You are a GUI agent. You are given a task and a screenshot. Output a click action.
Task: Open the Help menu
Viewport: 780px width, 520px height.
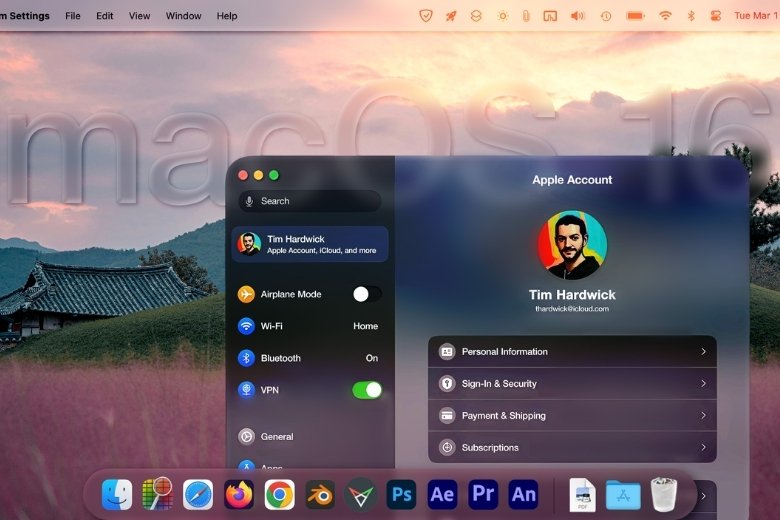pos(227,16)
